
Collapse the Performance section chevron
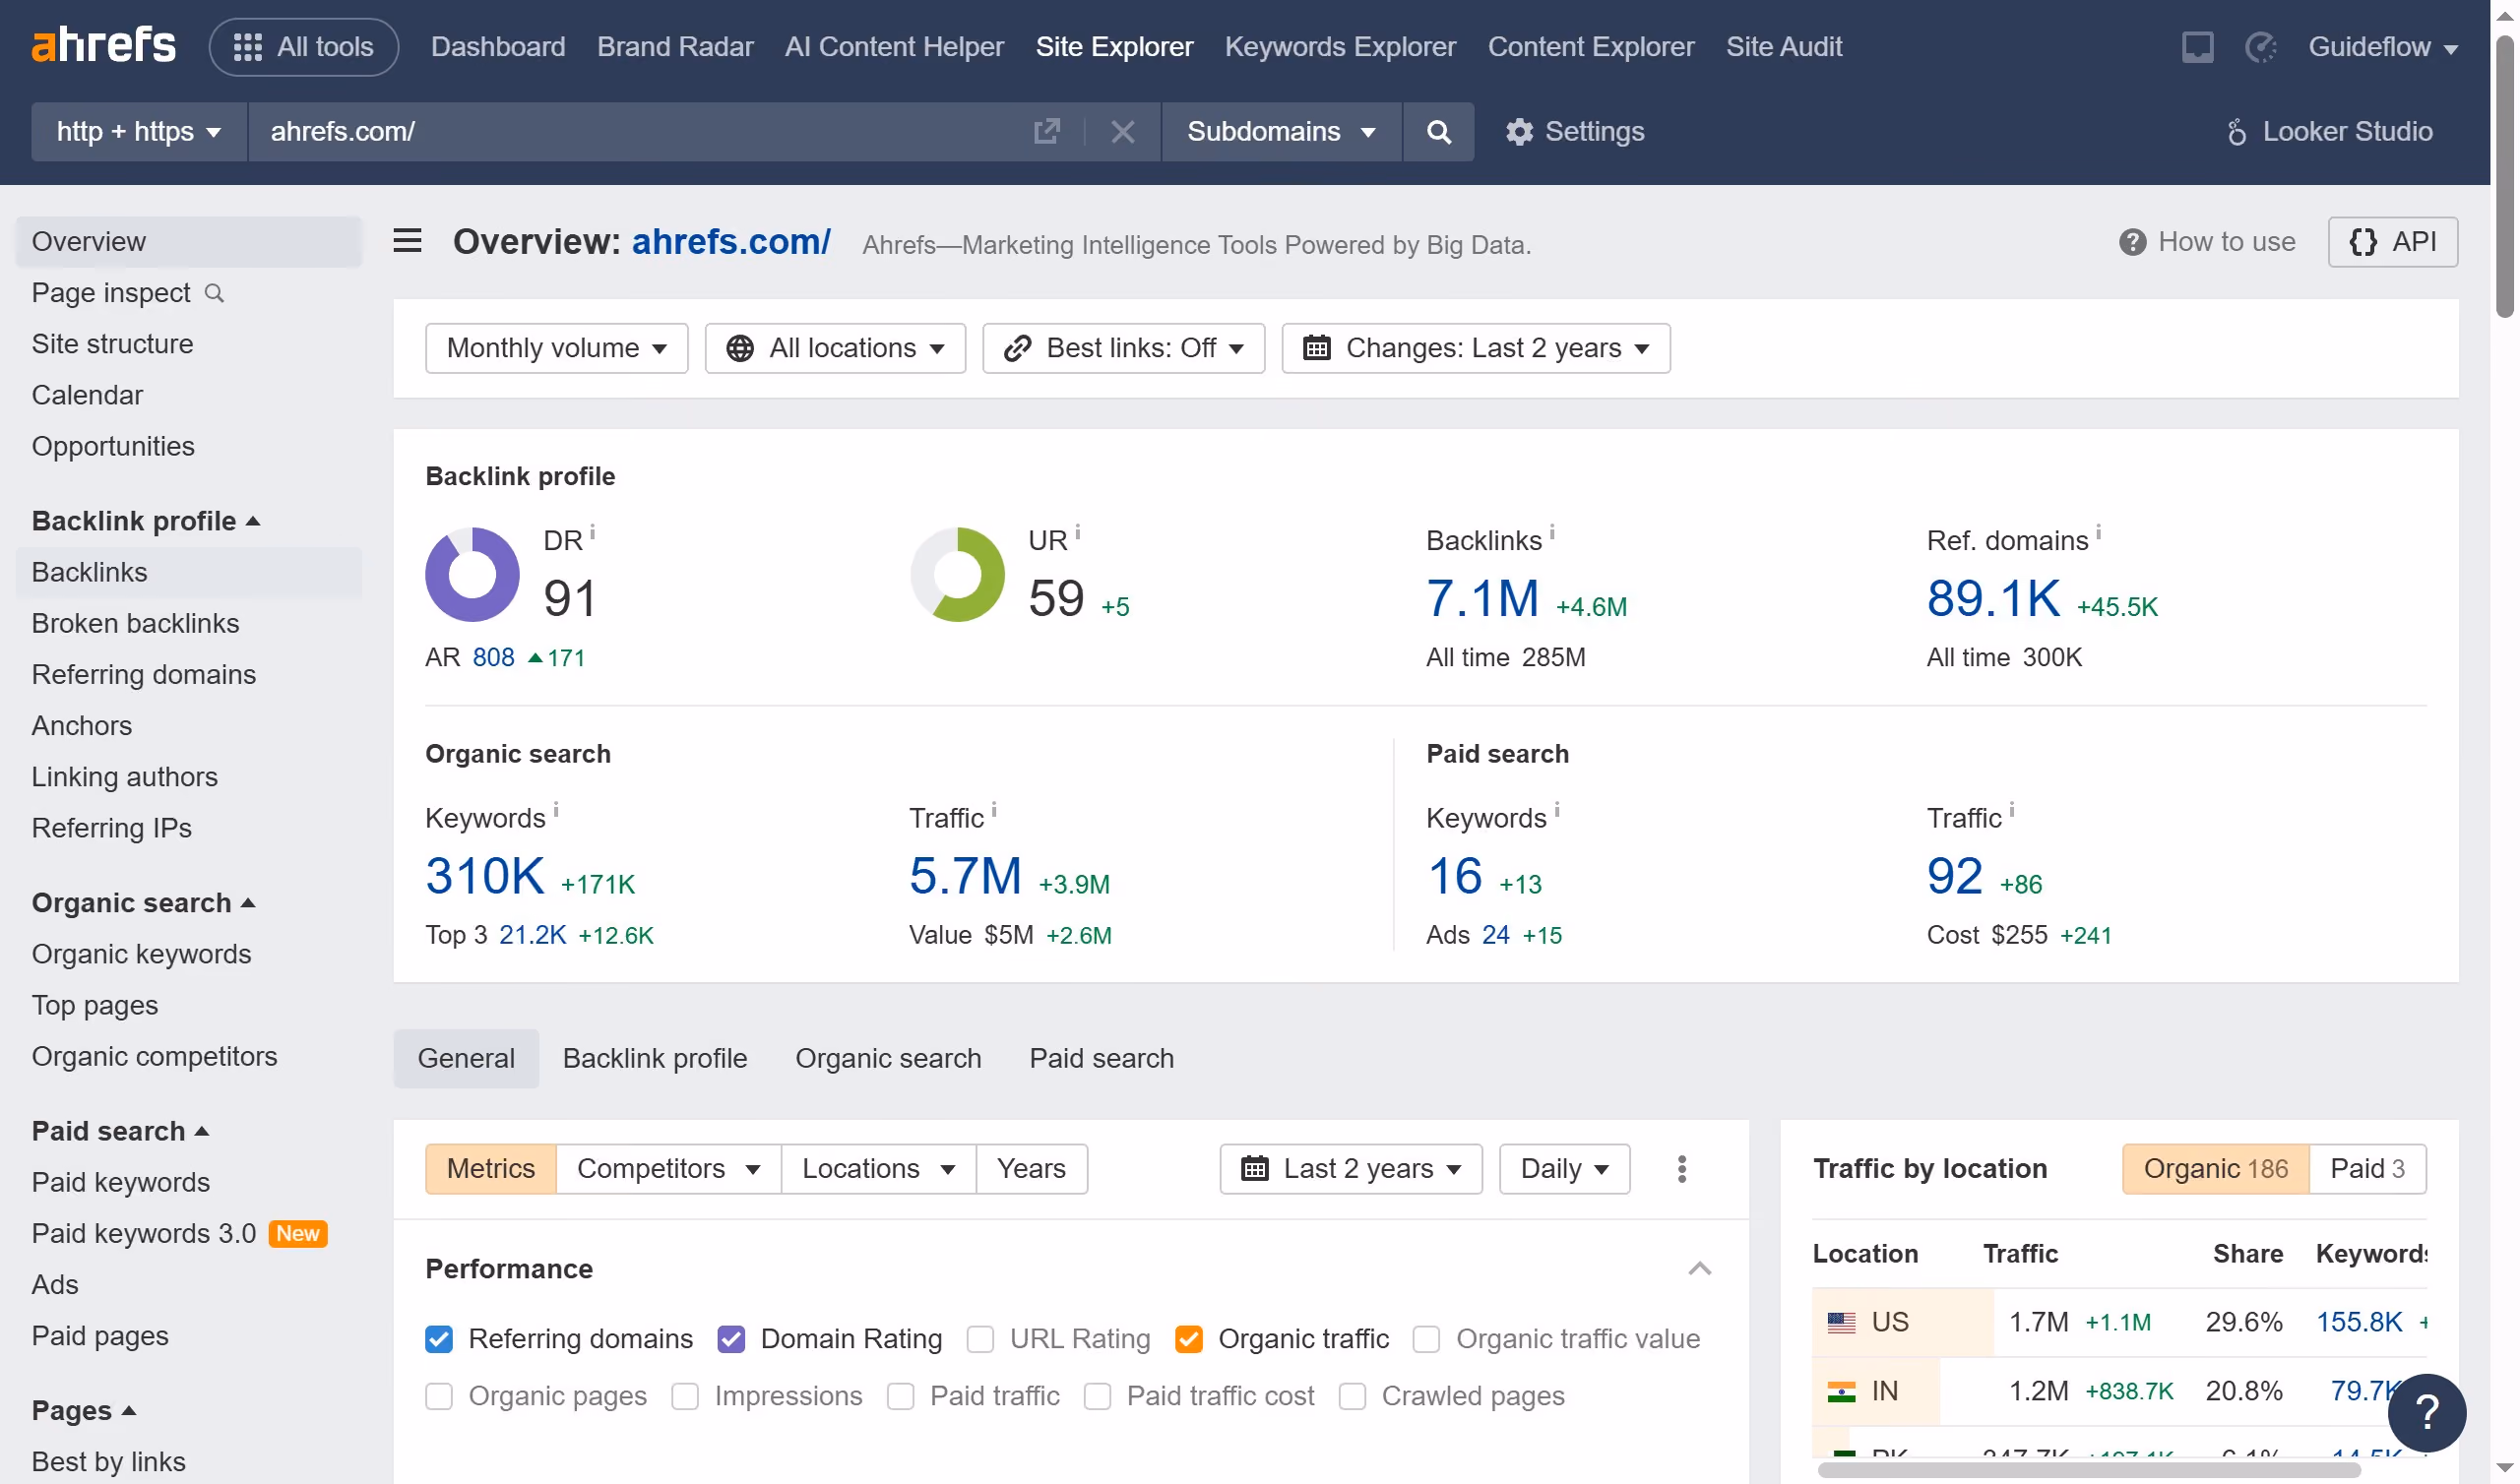(x=1699, y=1269)
